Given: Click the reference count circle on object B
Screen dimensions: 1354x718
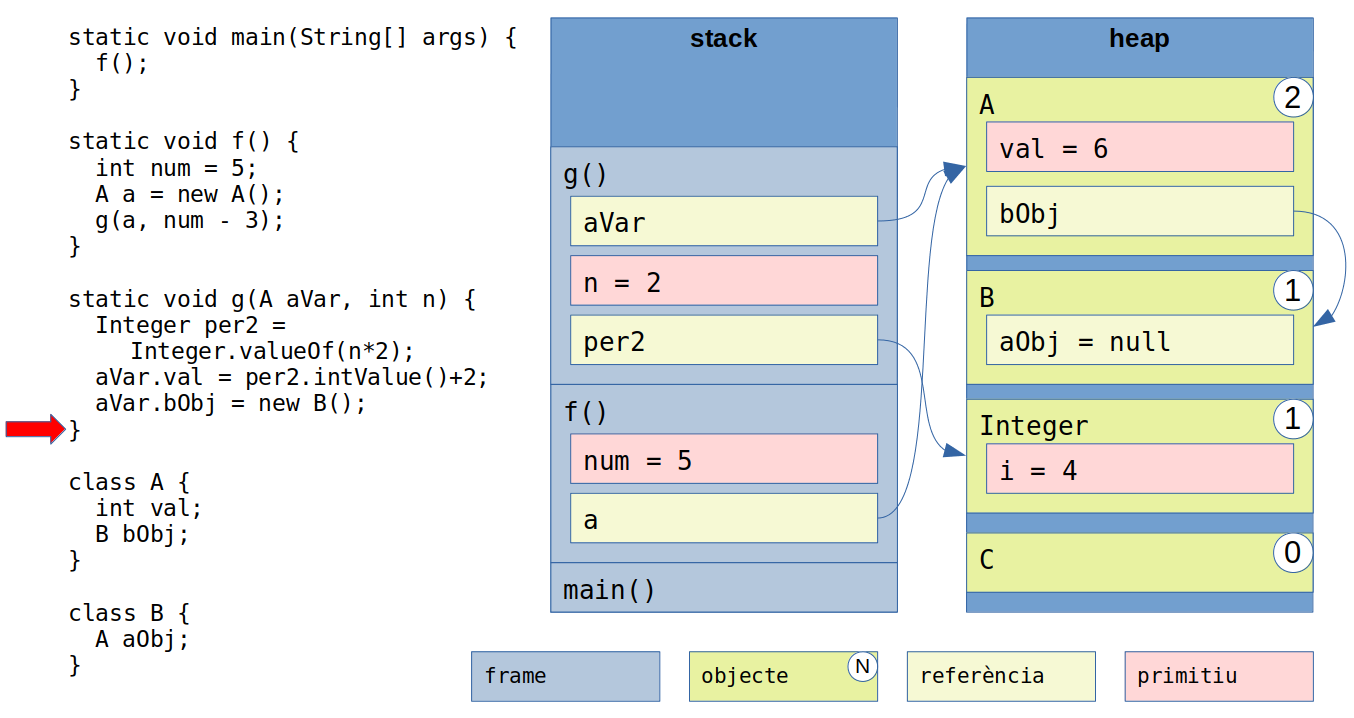Looking at the screenshot, I should click(1292, 291).
